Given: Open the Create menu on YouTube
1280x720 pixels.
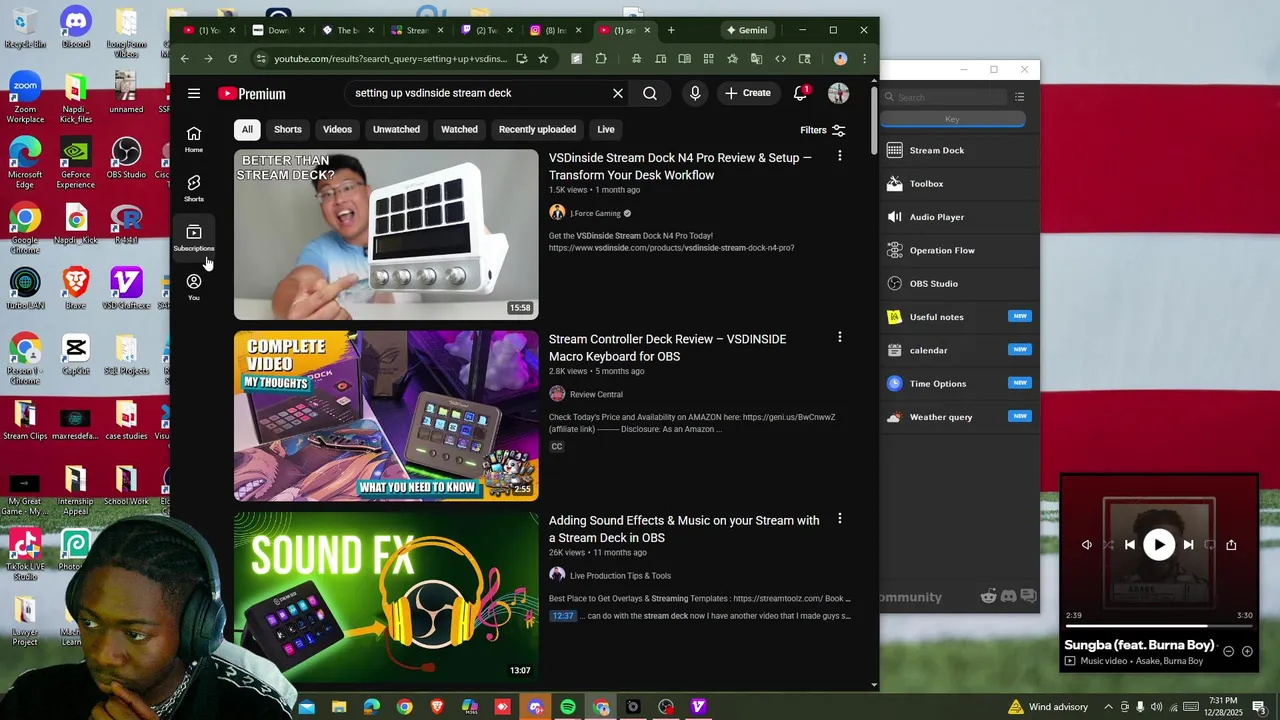Looking at the screenshot, I should pos(748,93).
